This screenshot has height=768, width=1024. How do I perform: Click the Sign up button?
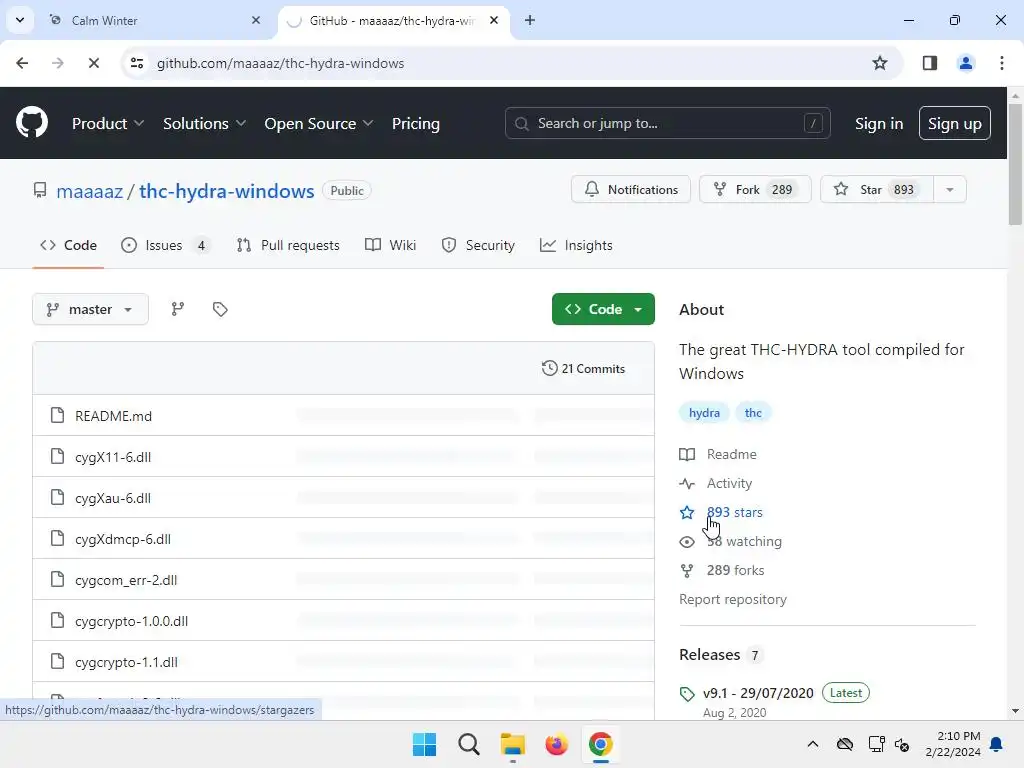[954, 123]
